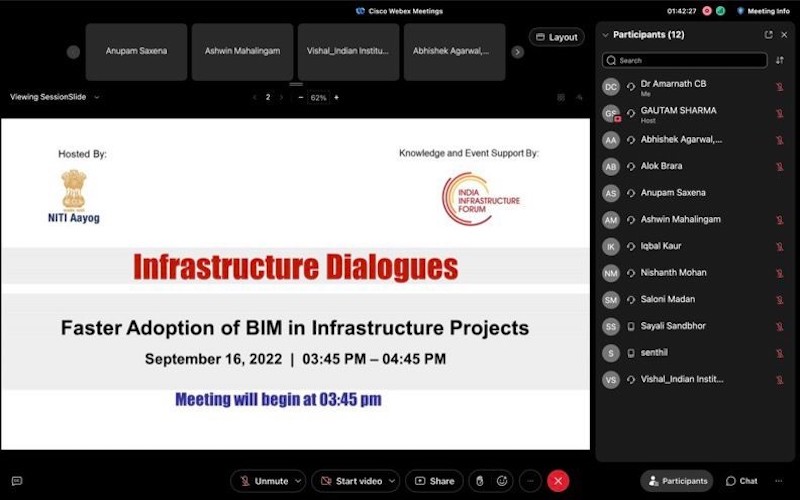Screen dimensions: 800x500
Task: Select senthil in participants list
Action: (694, 353)
